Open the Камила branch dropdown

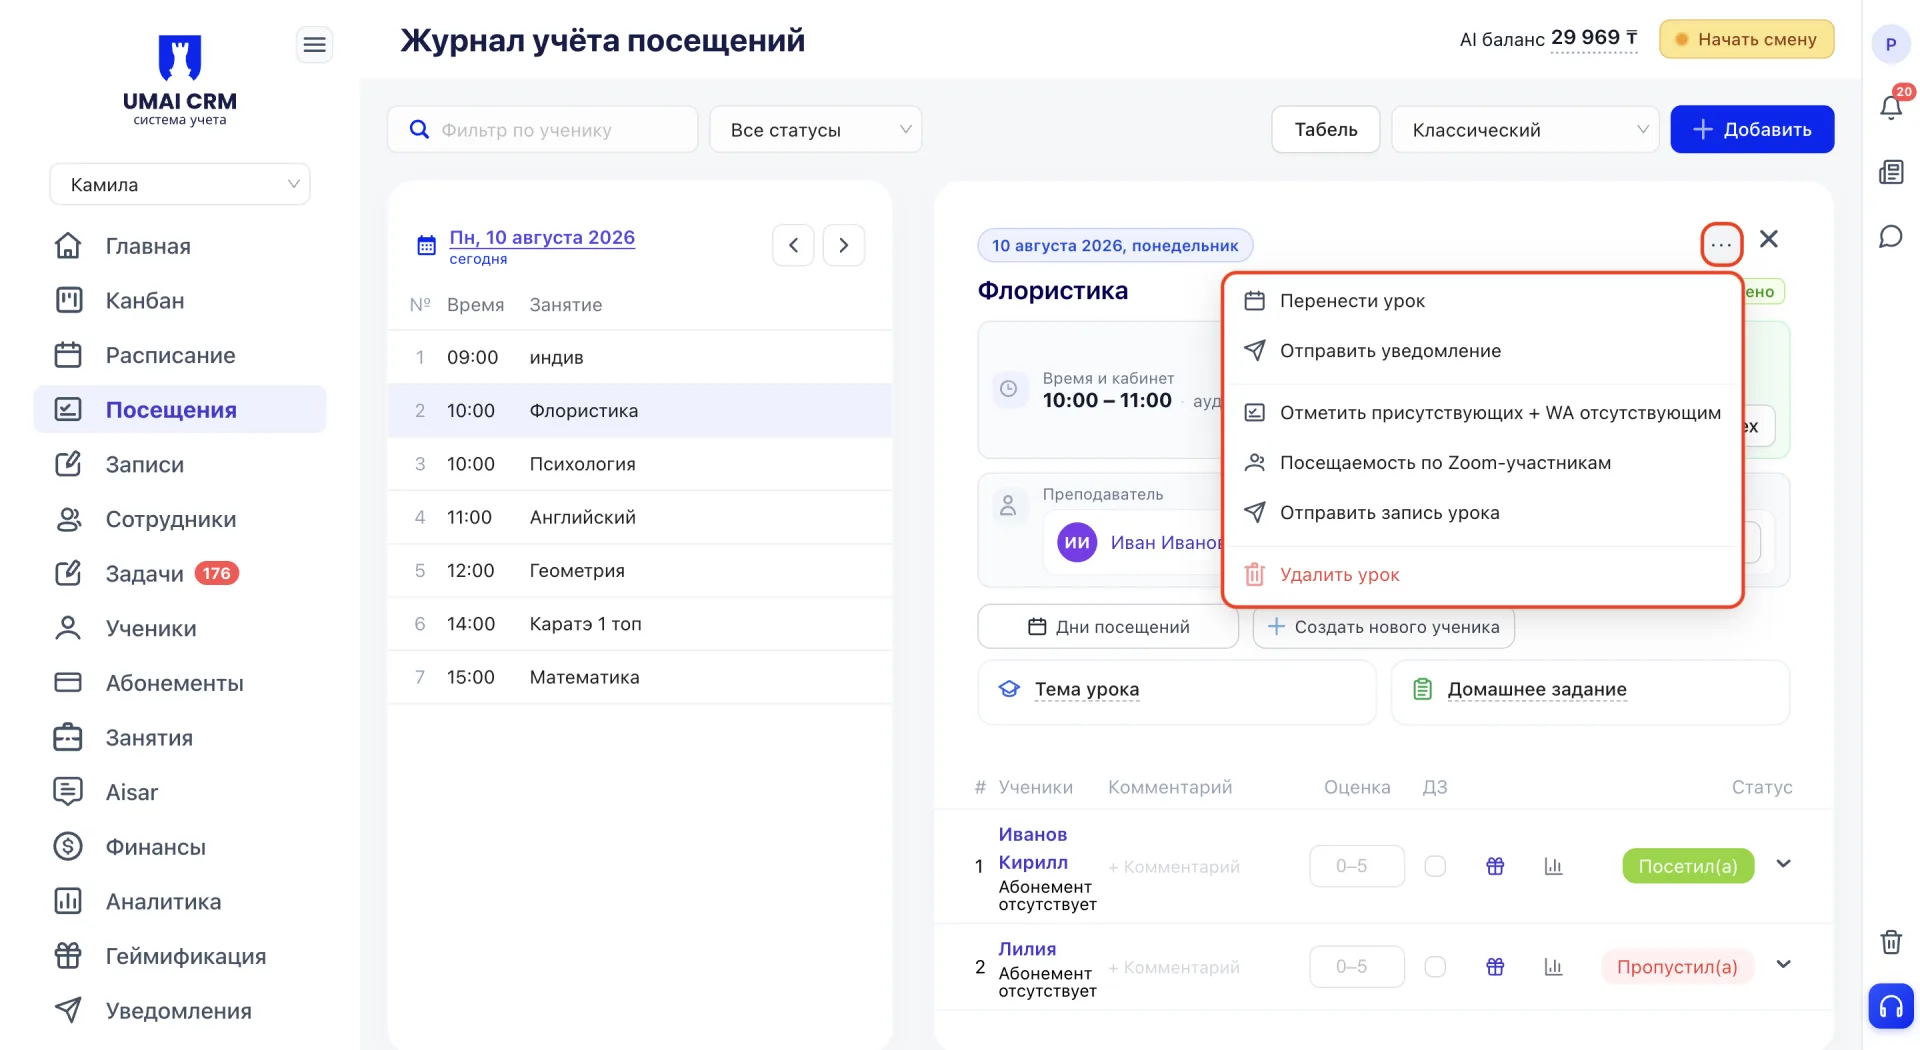[x=180, y=184]
